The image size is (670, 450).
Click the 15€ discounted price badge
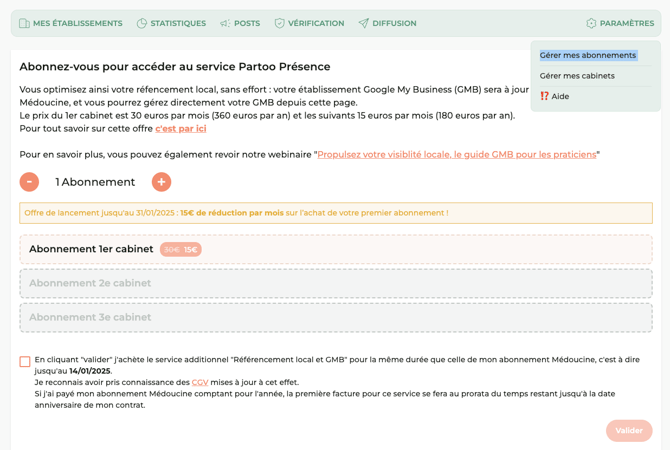point(190,249)
